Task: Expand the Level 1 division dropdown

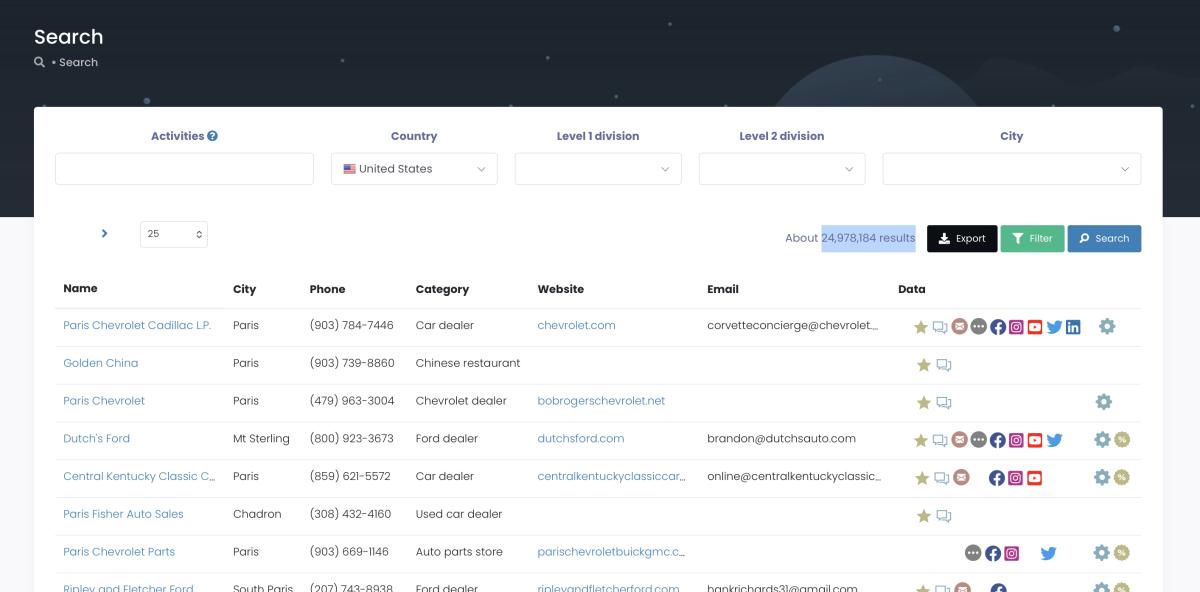Action: click(598, 169)
